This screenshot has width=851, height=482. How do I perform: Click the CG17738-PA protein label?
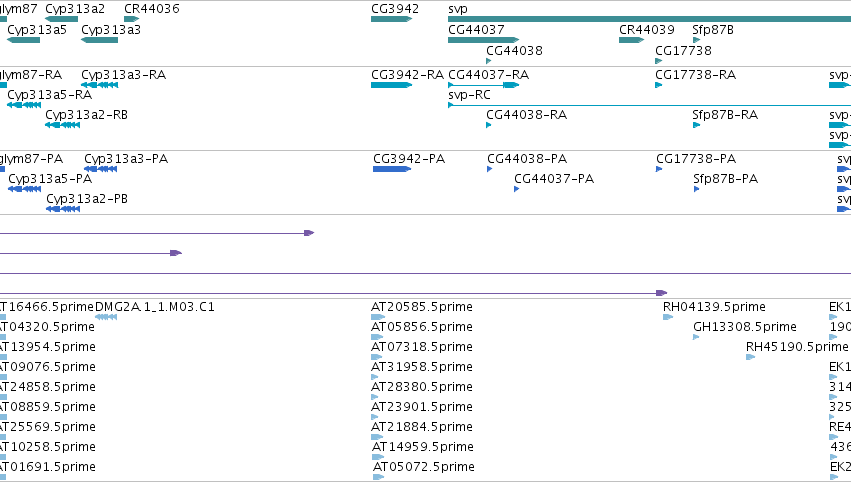click(696, 158)
